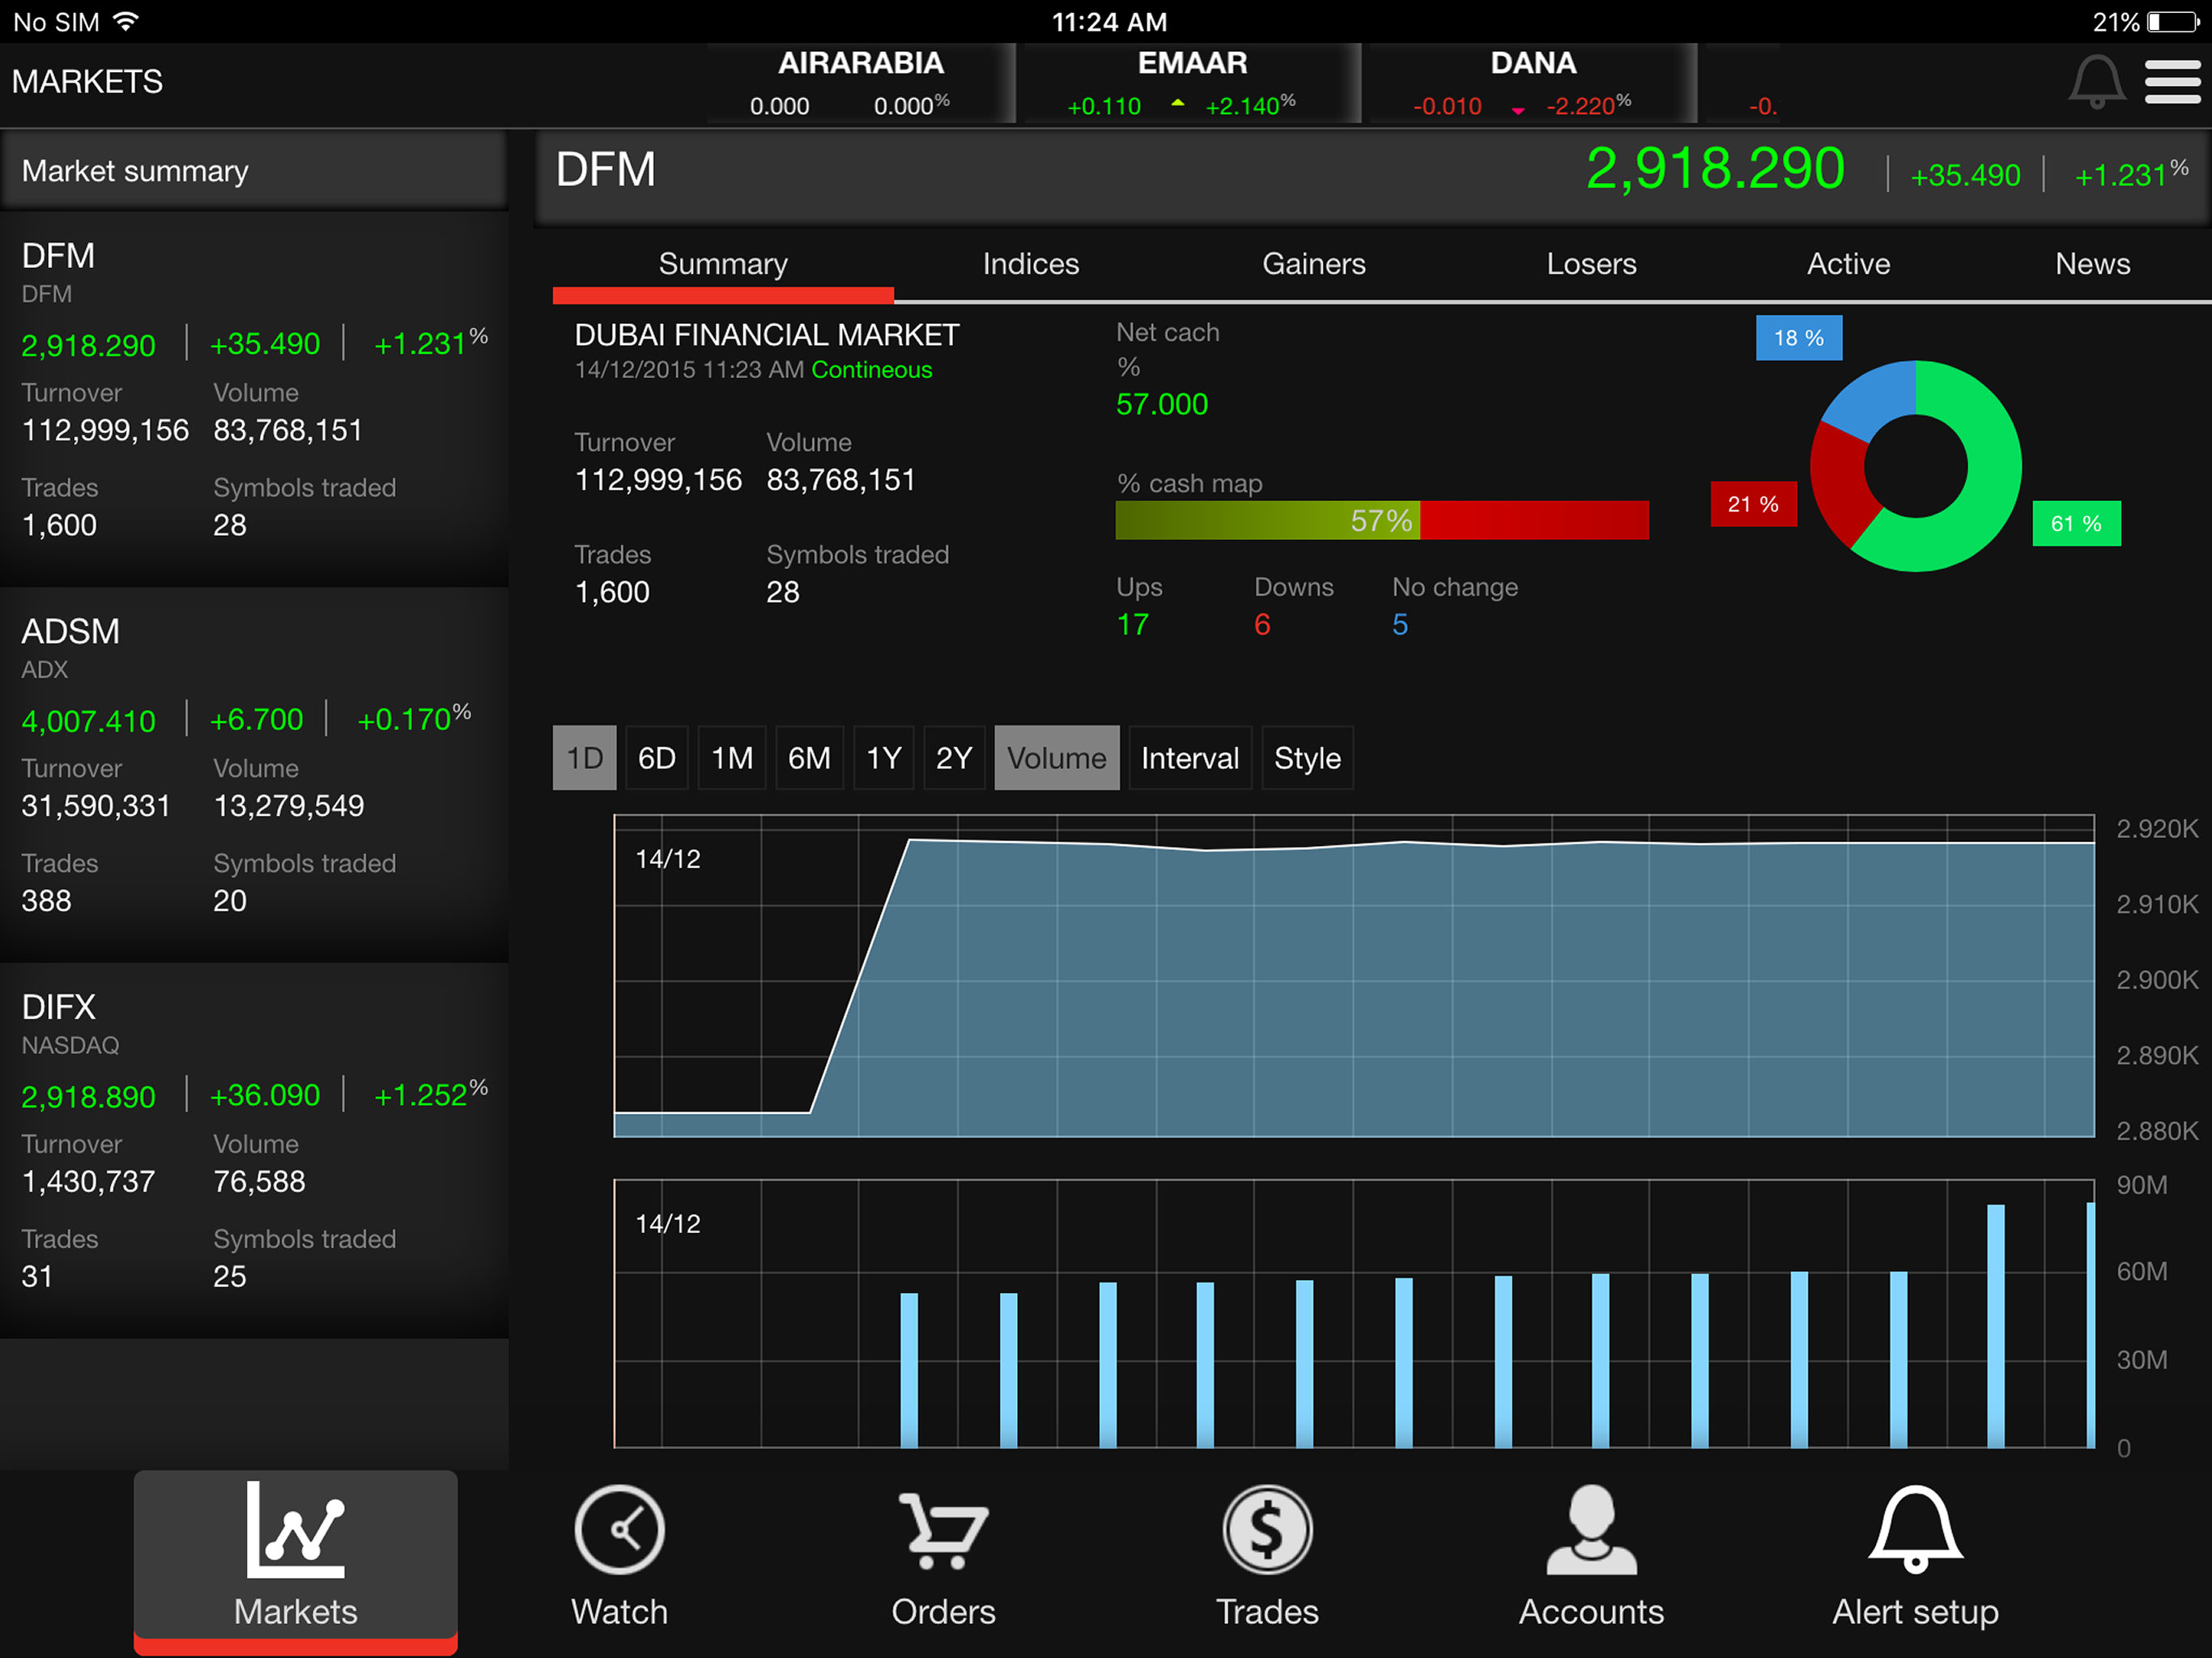Switch to the Indices tab

[x=1031, y=264]
